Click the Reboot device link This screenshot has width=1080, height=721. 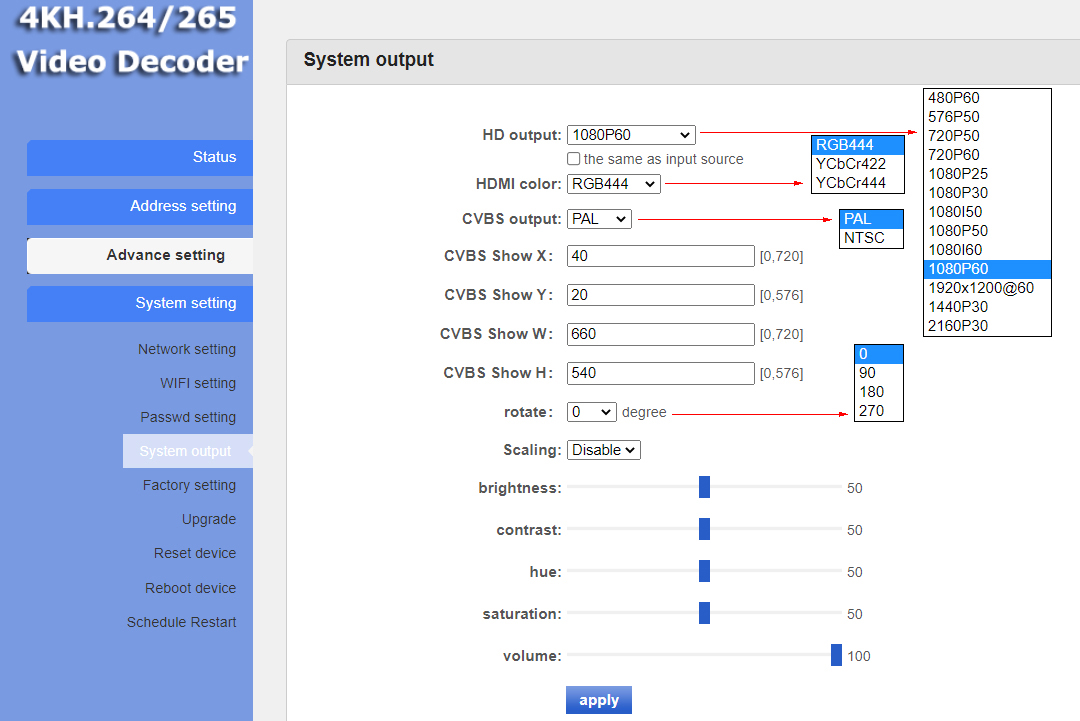point(190,588)
